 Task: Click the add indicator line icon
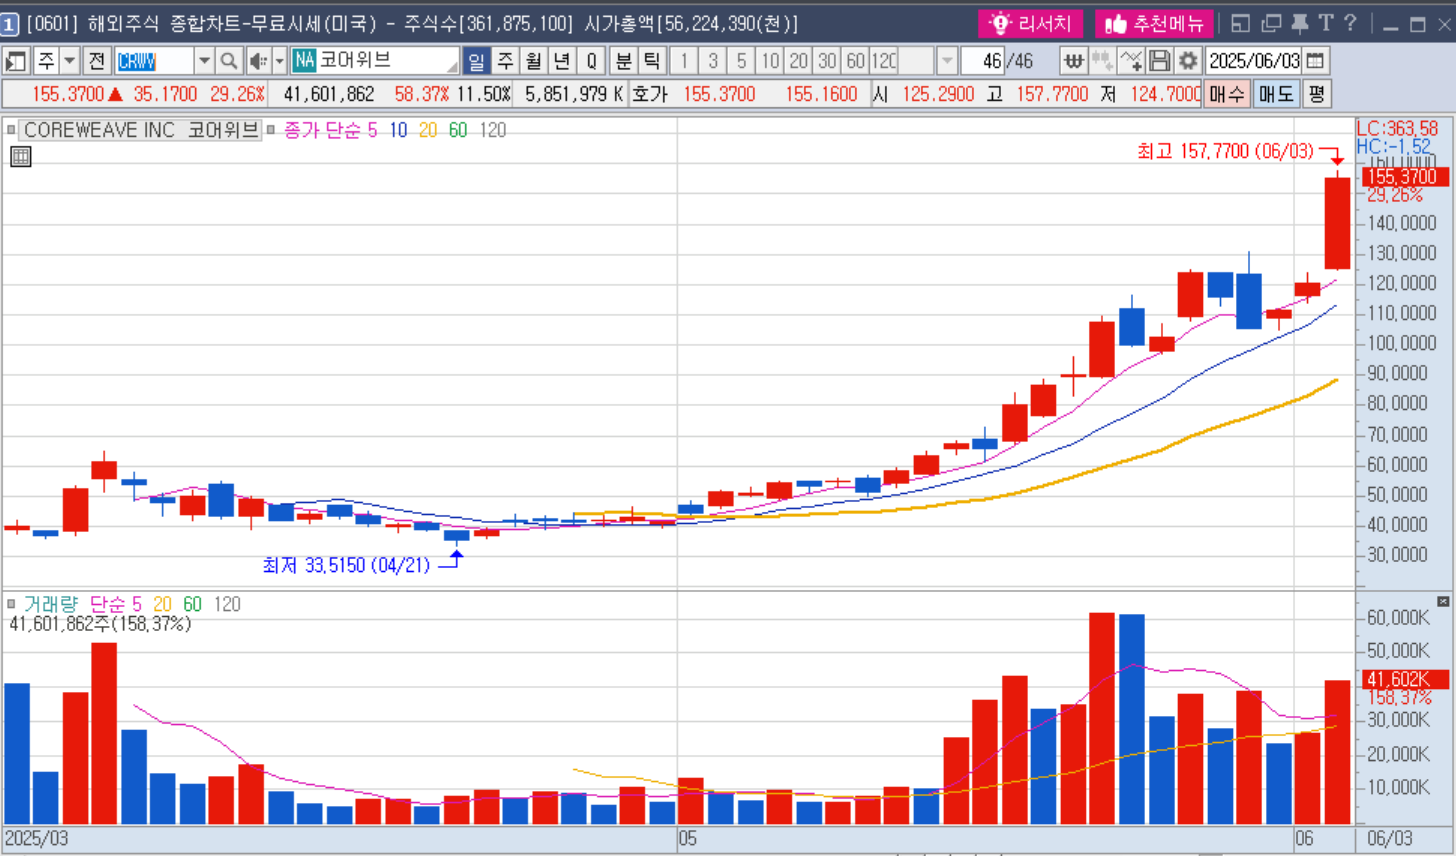point(1131,61)
